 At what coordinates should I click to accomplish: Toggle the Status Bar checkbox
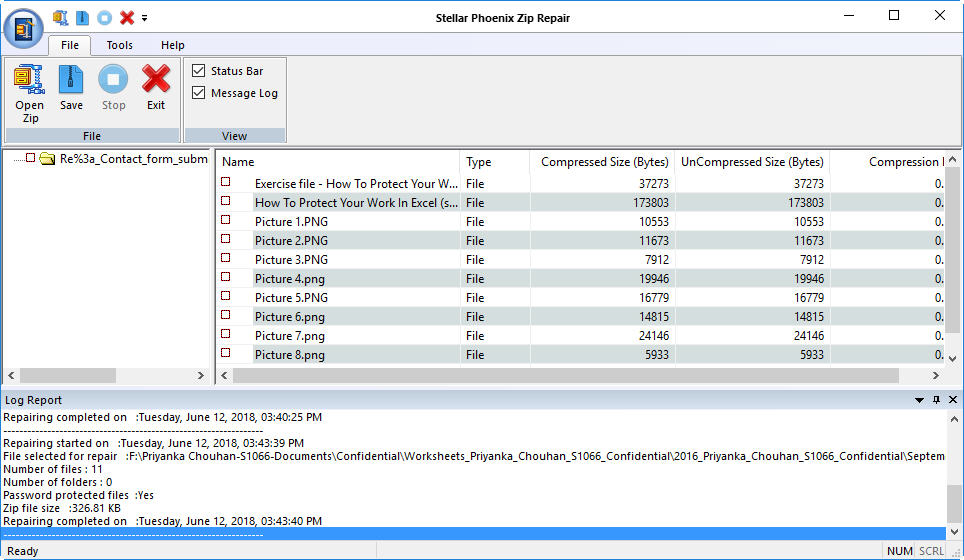click(x=198, y=71)
